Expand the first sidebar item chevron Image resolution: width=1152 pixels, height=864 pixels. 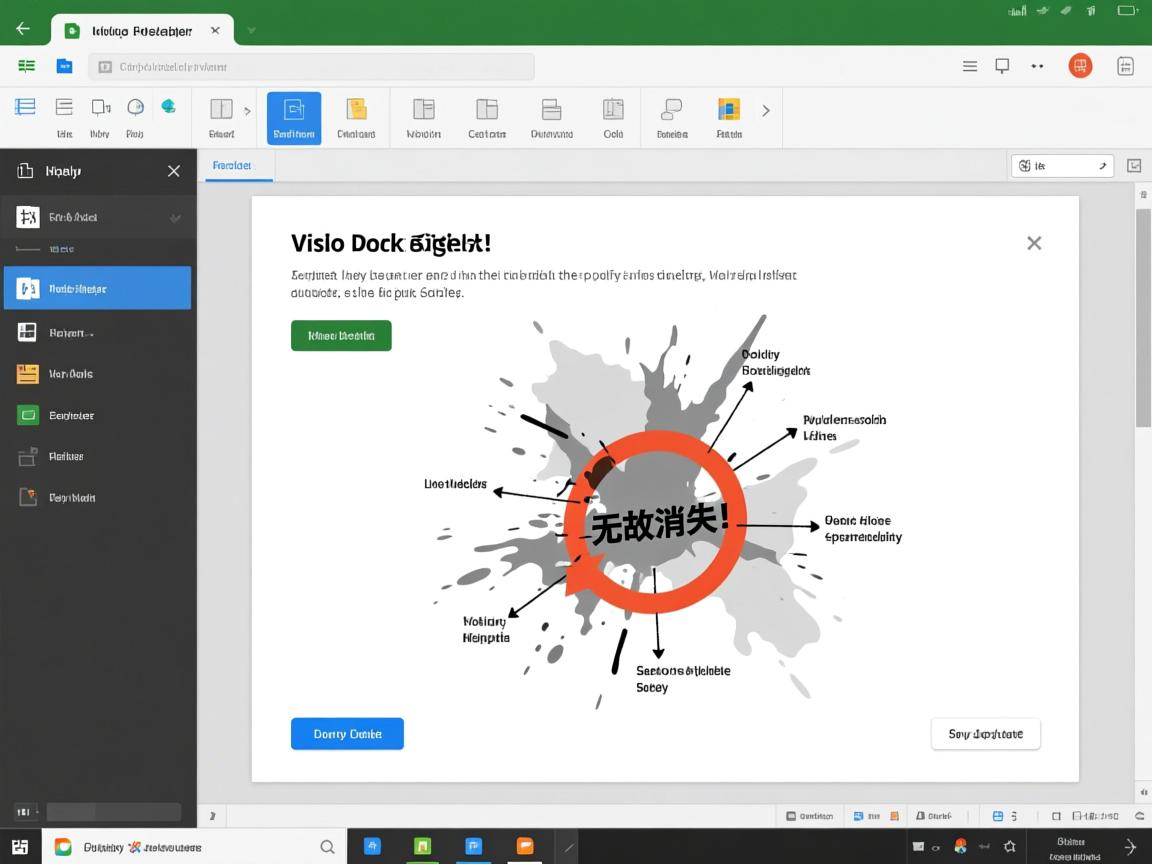(x=175, y=217)
